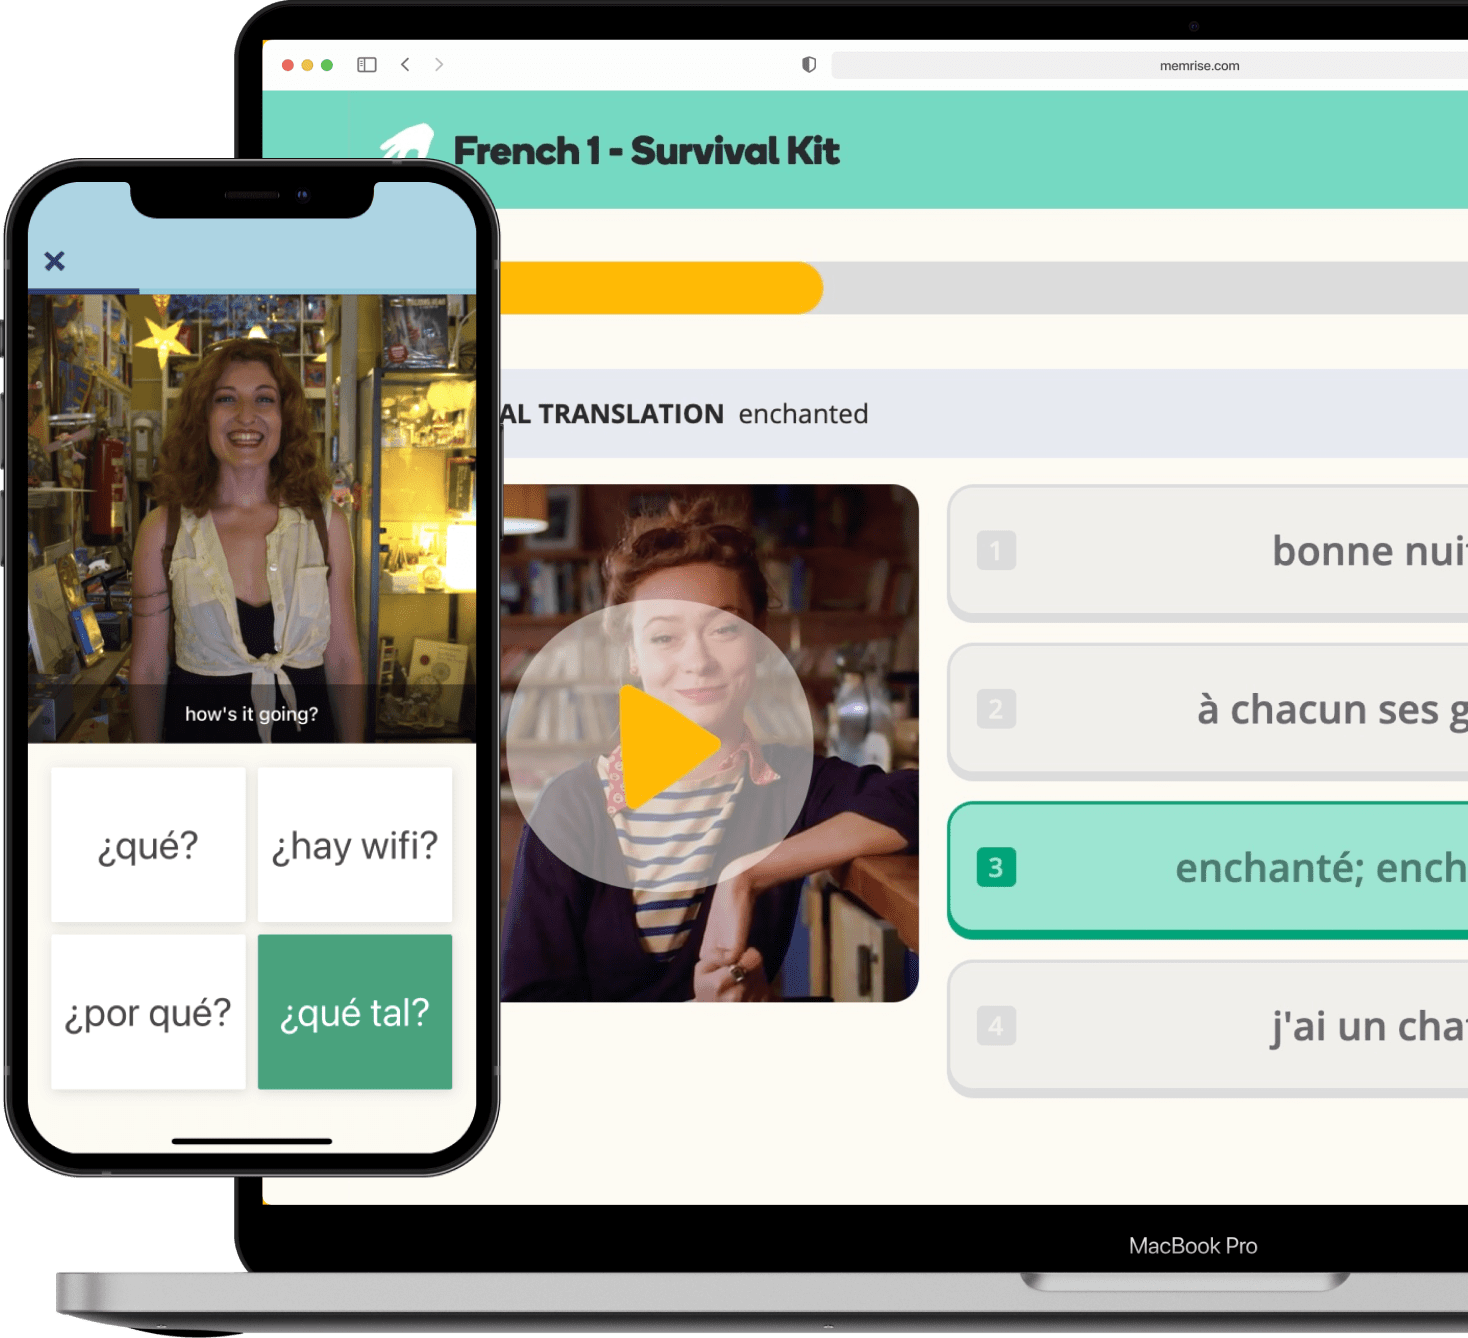Close the lesson with the X icon on phone

[x=55, y=261]
